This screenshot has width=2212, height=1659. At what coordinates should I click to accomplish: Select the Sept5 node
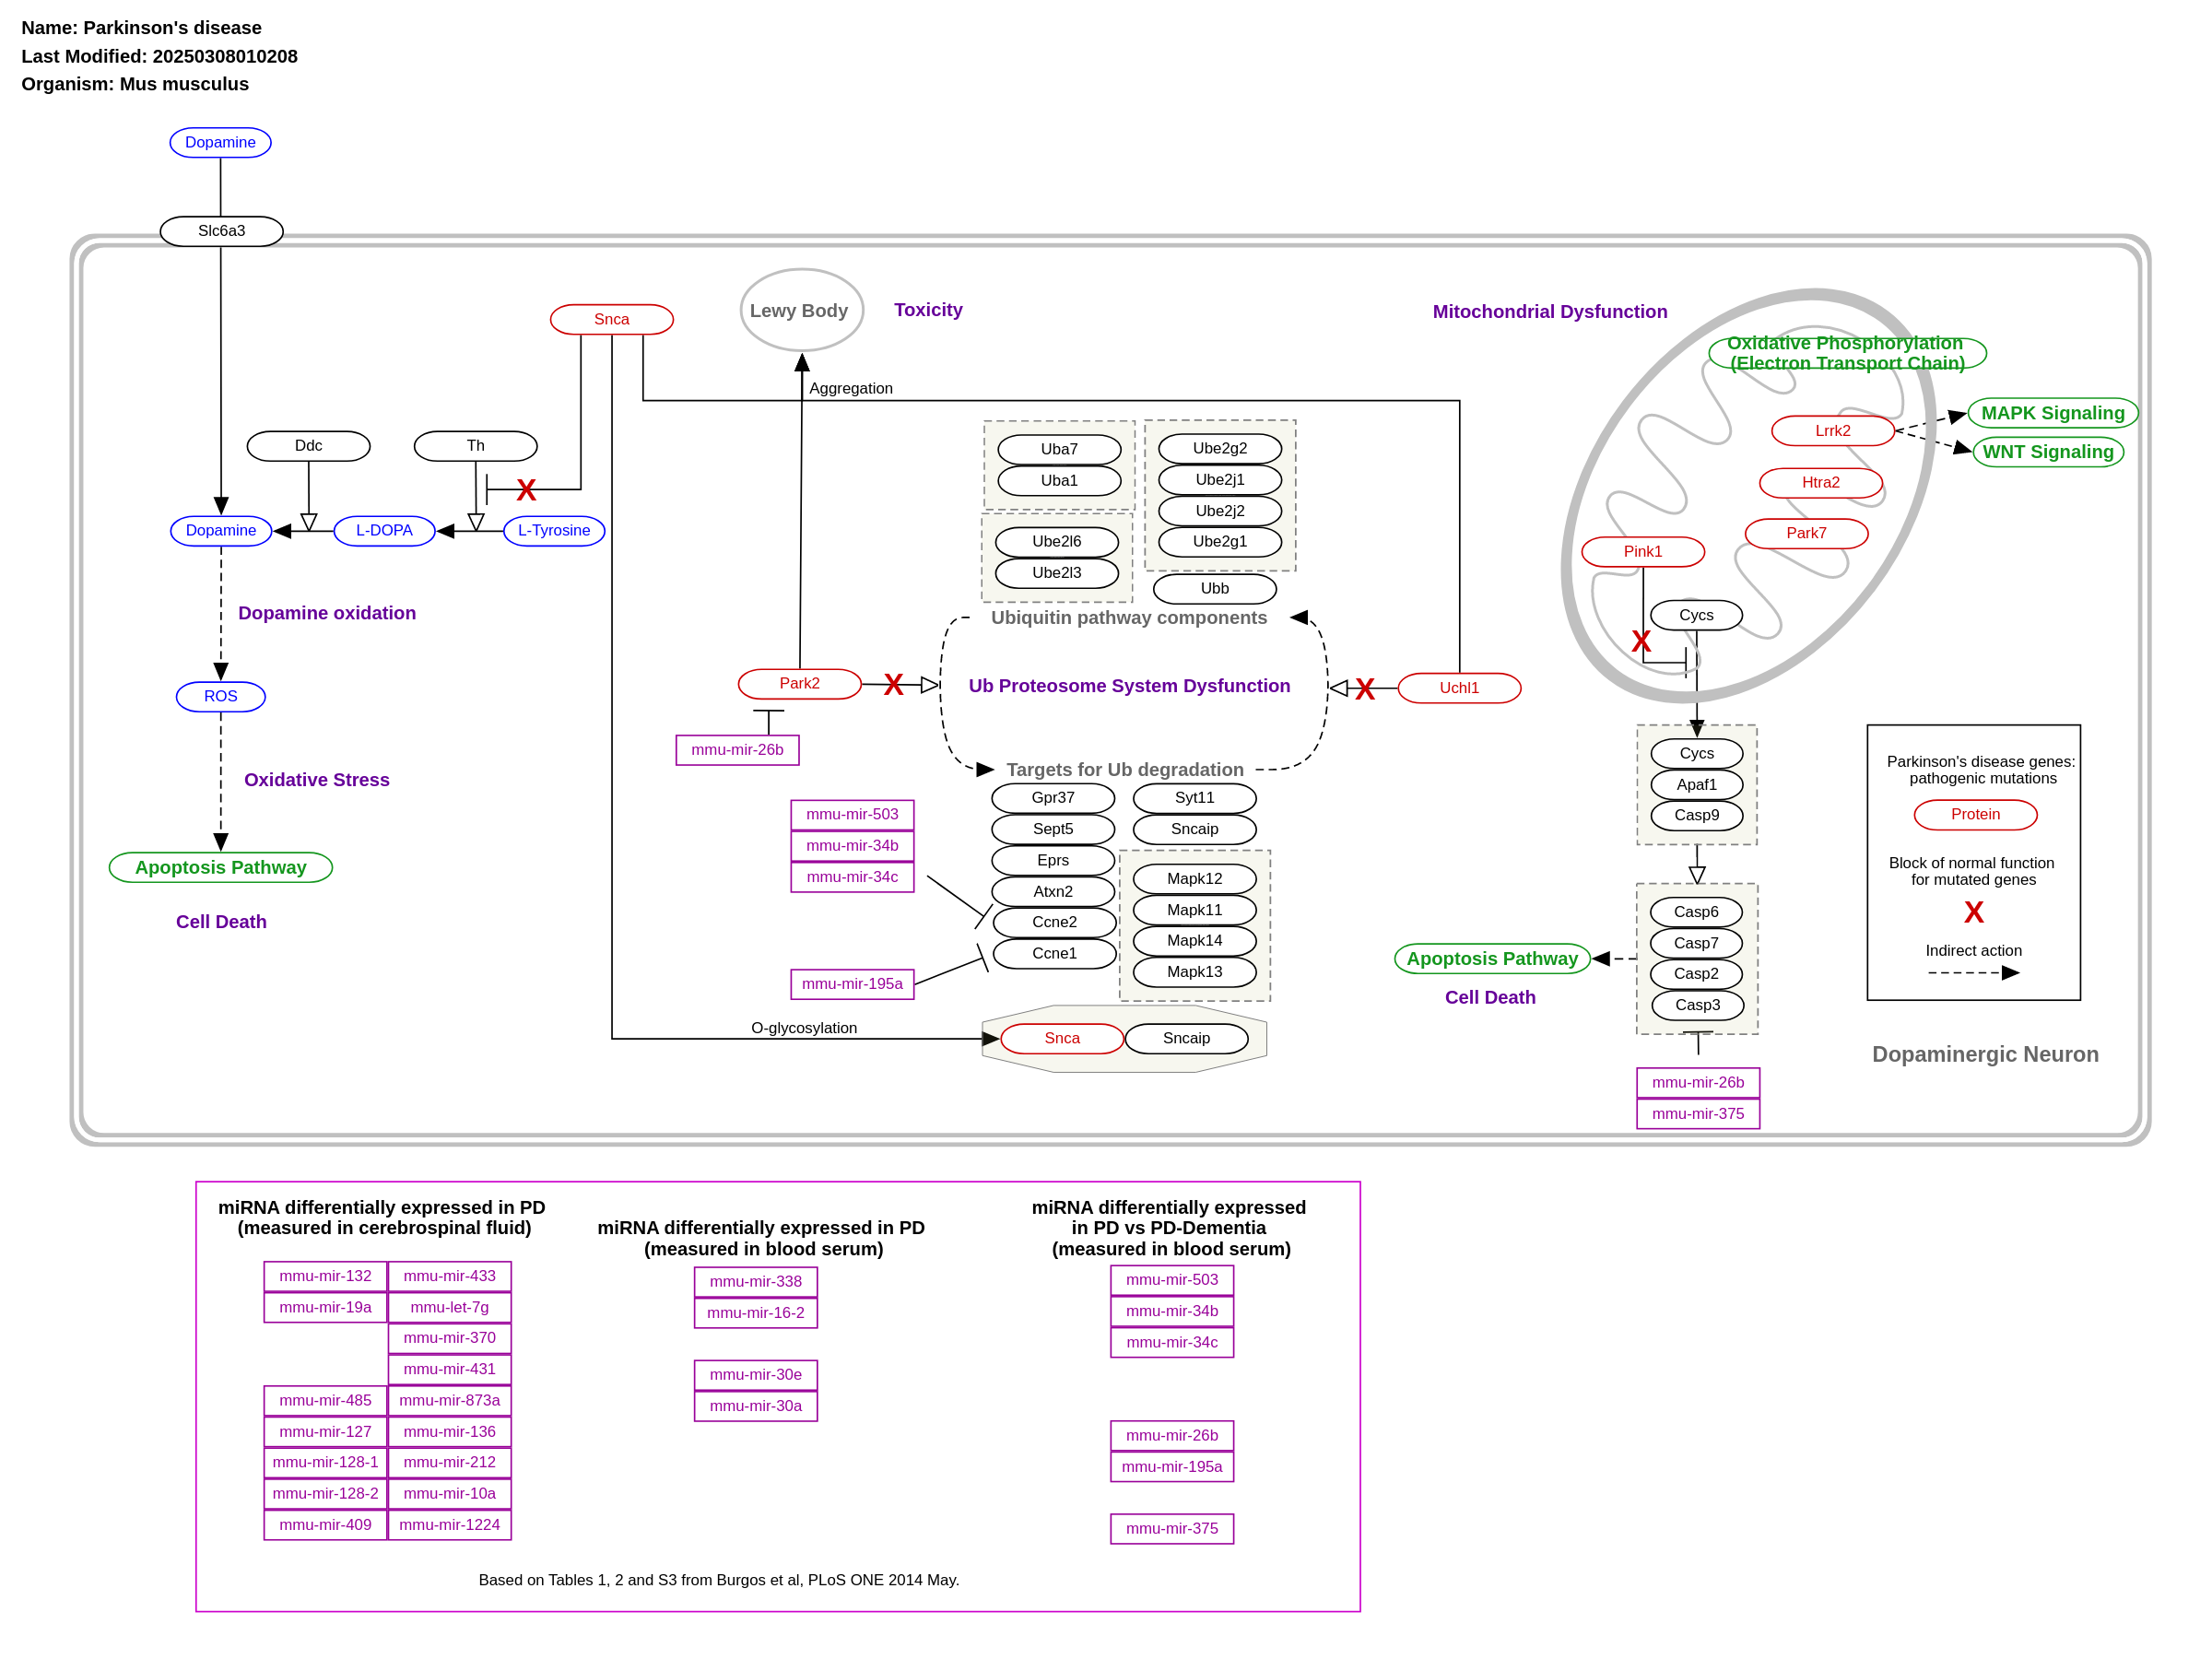click(x=1053, y=829)
